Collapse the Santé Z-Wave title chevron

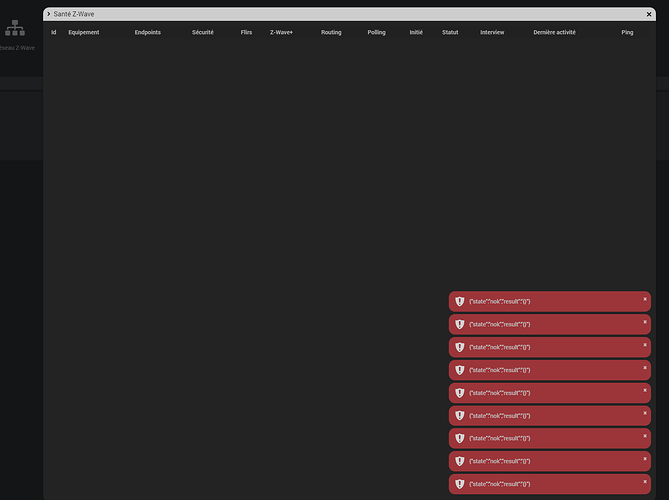tap(49, 14)
